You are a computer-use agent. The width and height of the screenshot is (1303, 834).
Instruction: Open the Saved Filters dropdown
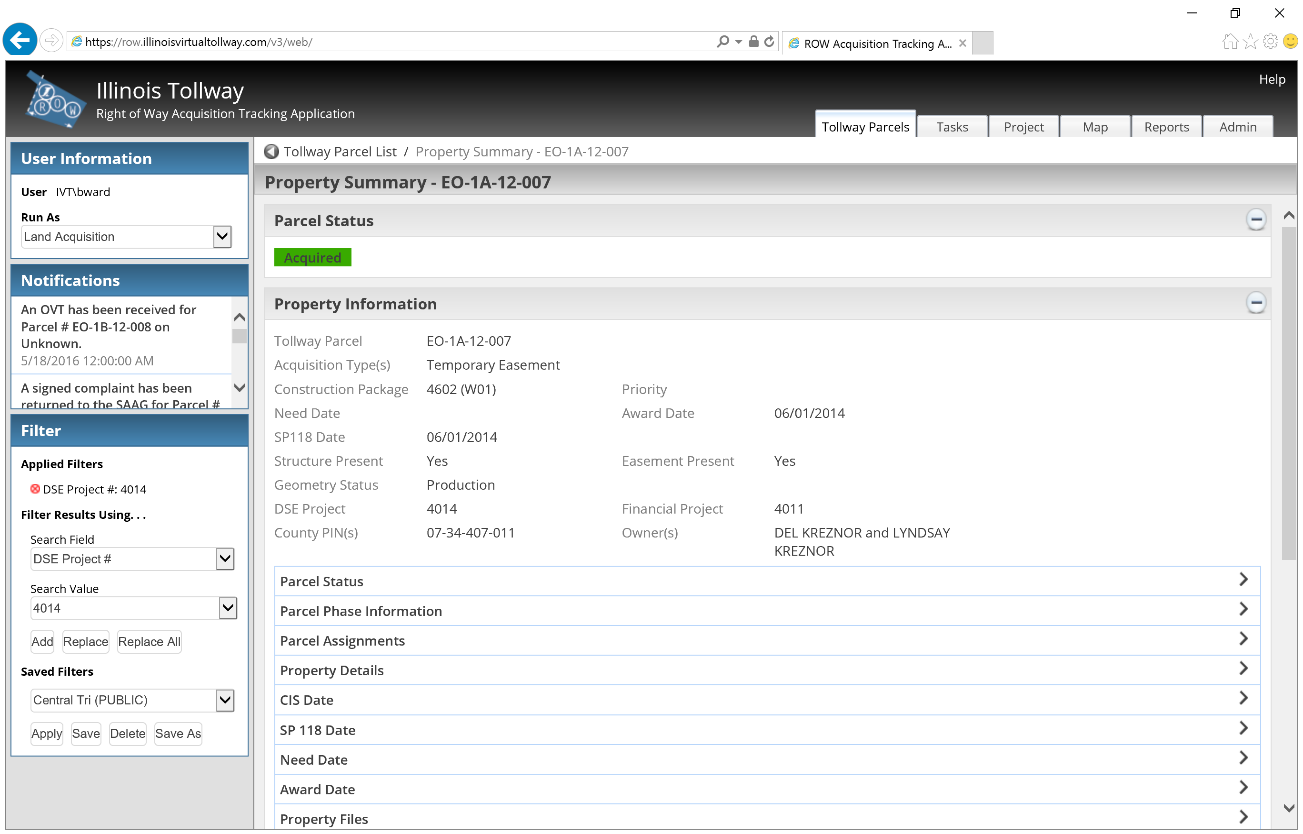[x=225, y=700]
